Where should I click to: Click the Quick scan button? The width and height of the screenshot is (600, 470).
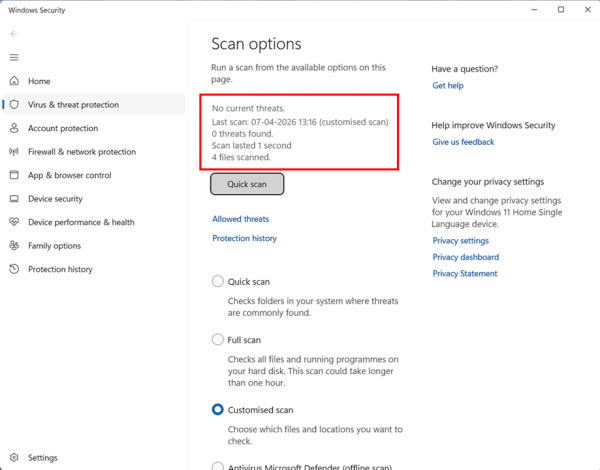click(x=247, y=184)
